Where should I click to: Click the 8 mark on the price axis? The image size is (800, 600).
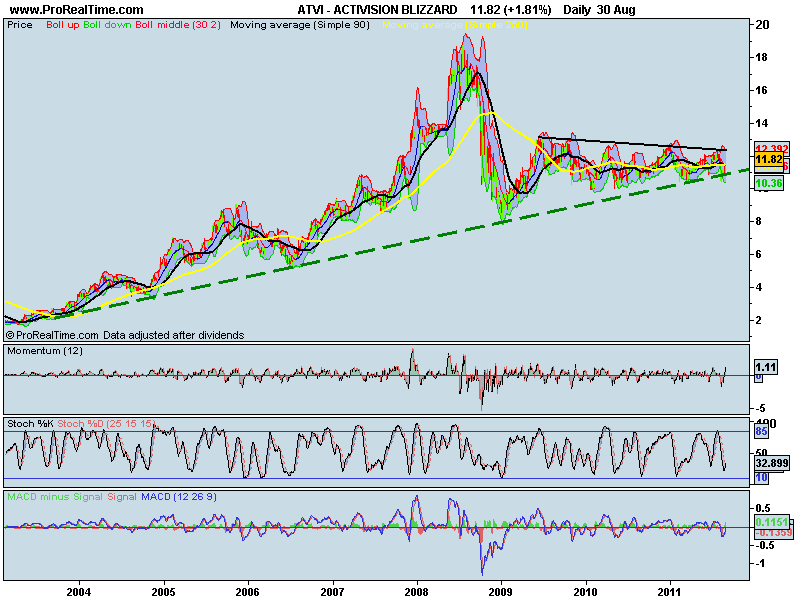point(758,221)
